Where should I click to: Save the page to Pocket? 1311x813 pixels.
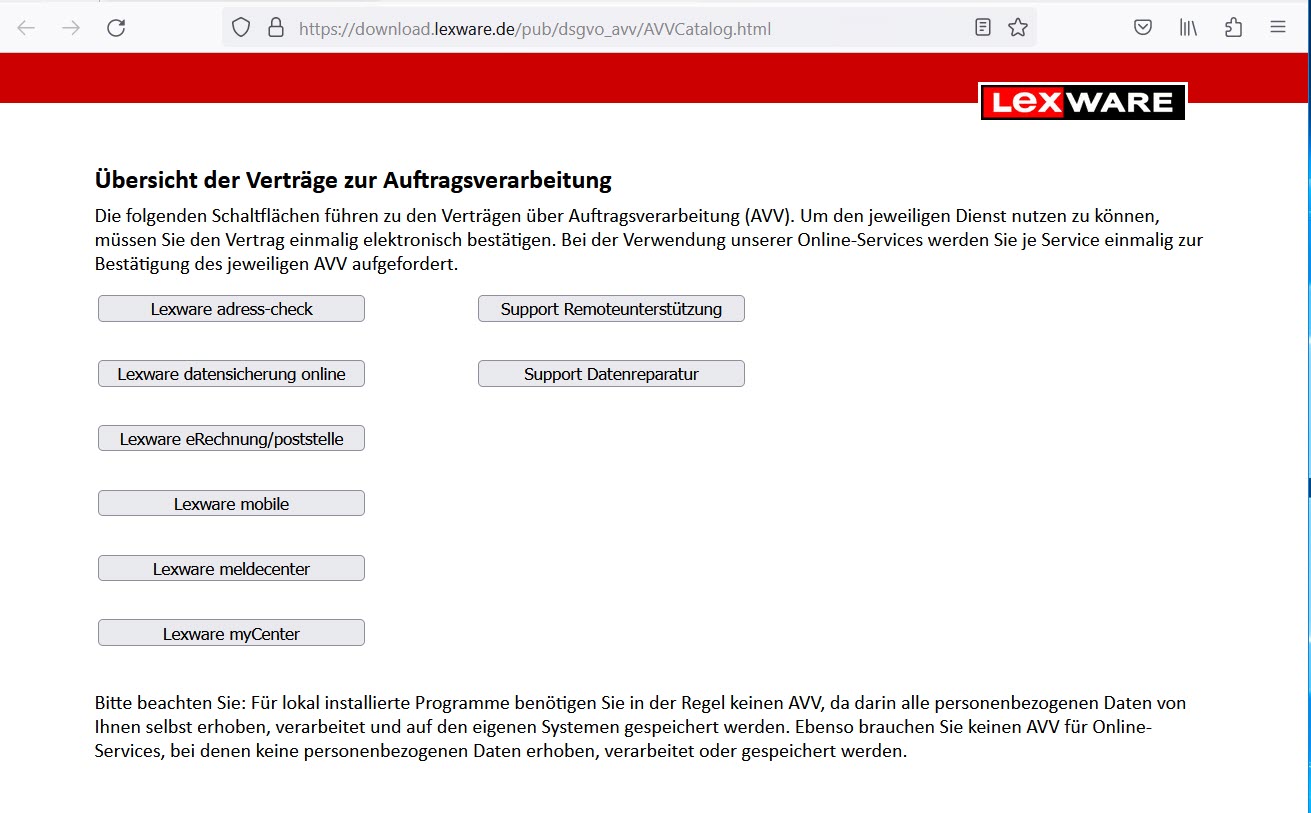1142,27
